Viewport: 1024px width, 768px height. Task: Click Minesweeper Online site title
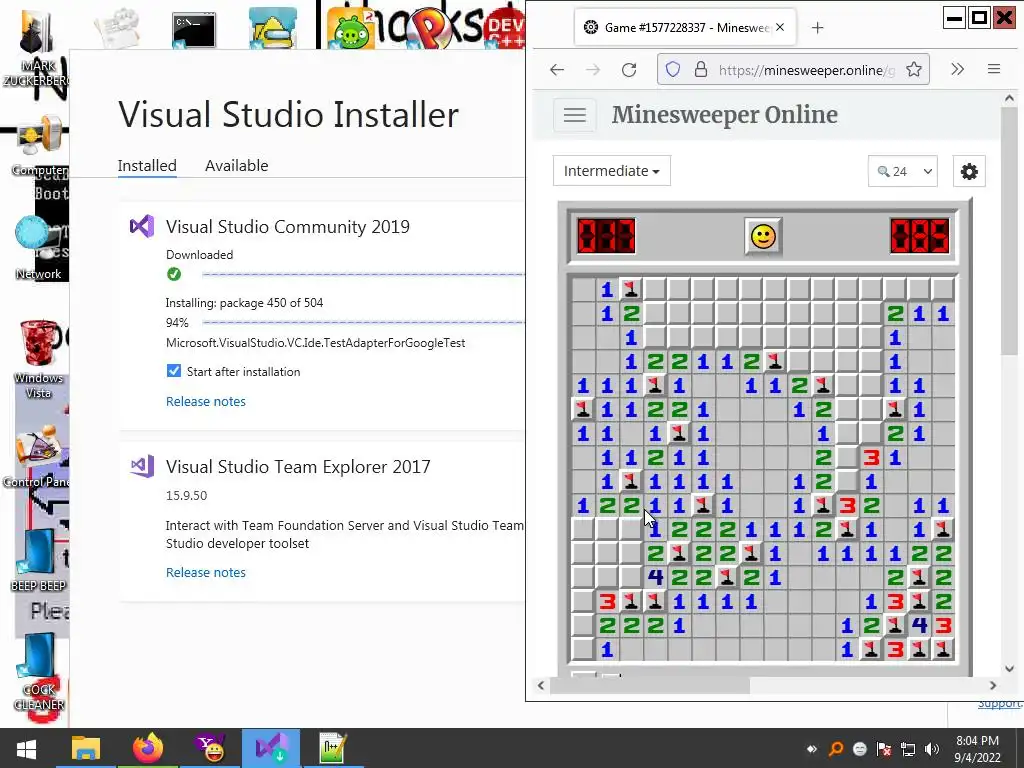[x=724, y=115]
